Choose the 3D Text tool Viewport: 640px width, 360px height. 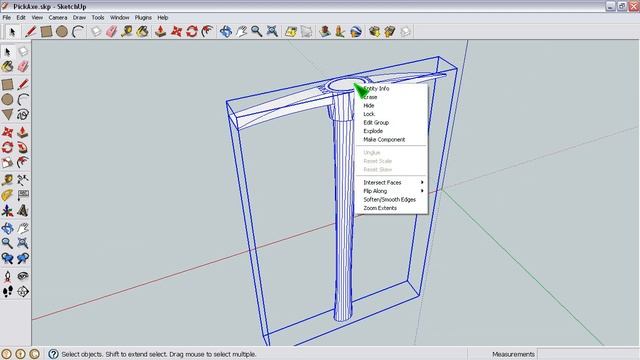coord(23,211)
